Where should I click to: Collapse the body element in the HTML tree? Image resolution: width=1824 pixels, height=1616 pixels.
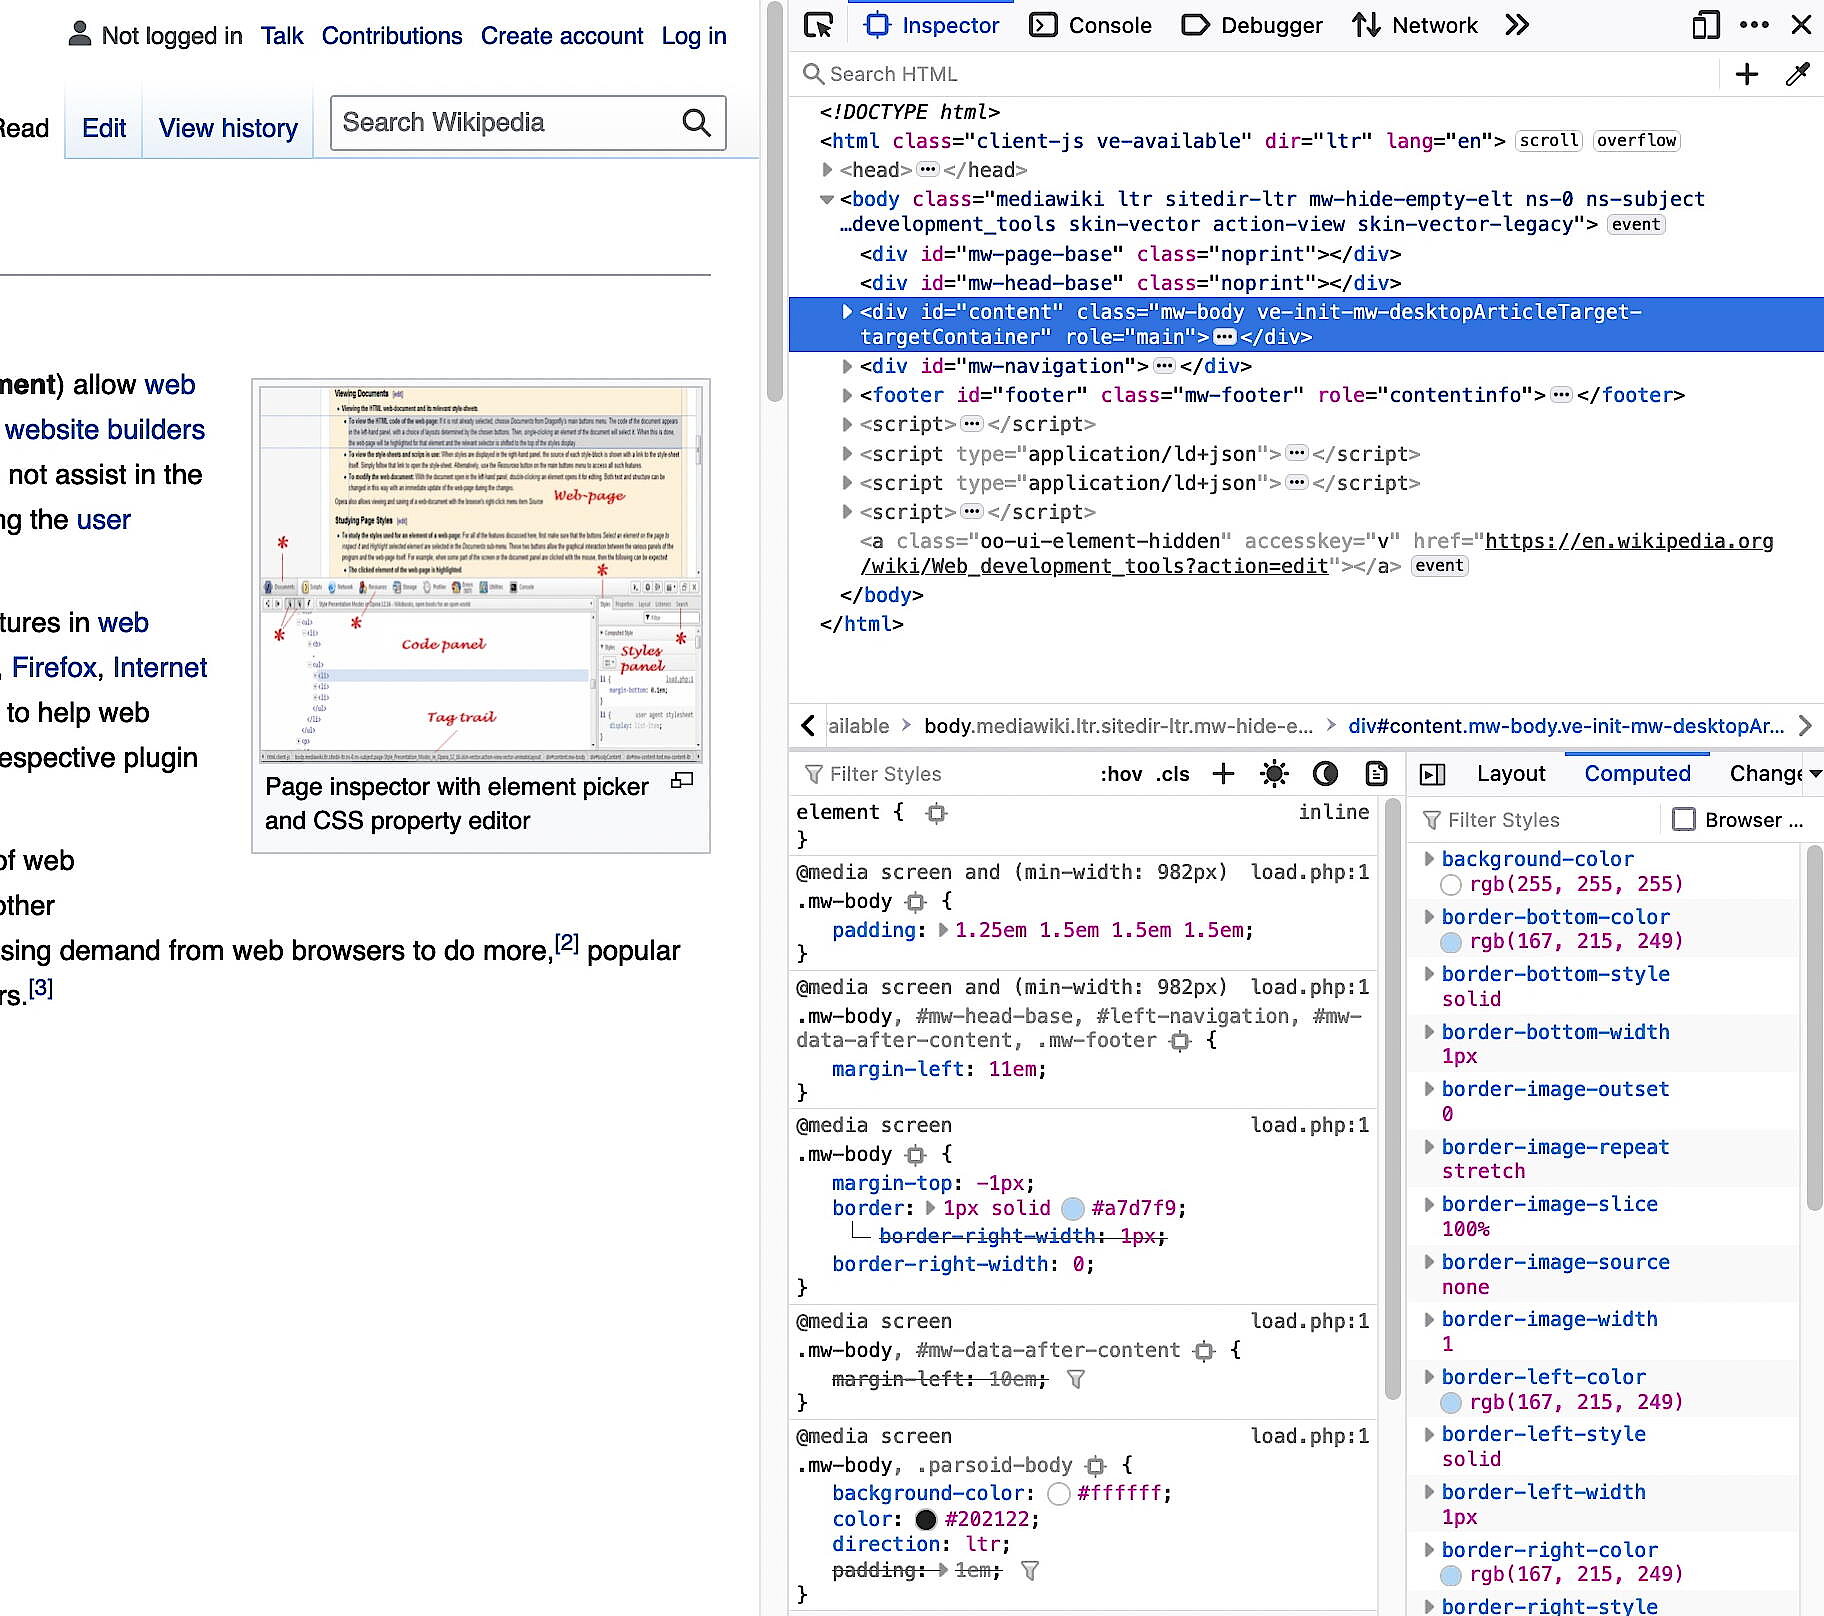826,198
